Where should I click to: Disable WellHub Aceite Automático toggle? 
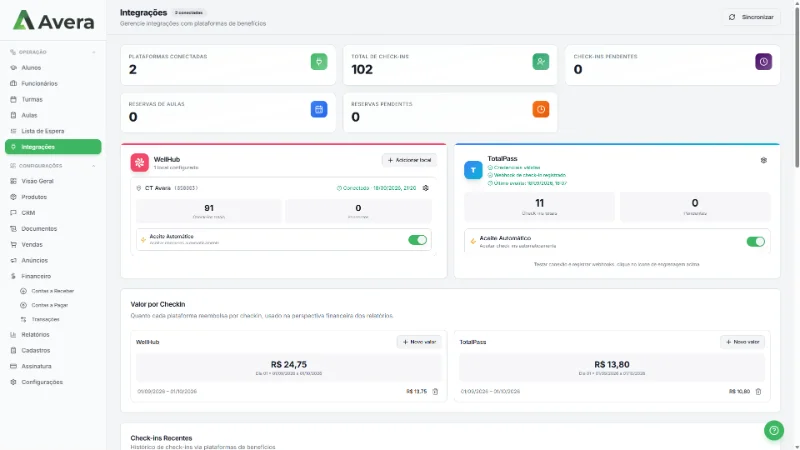[x=417, y=240]
